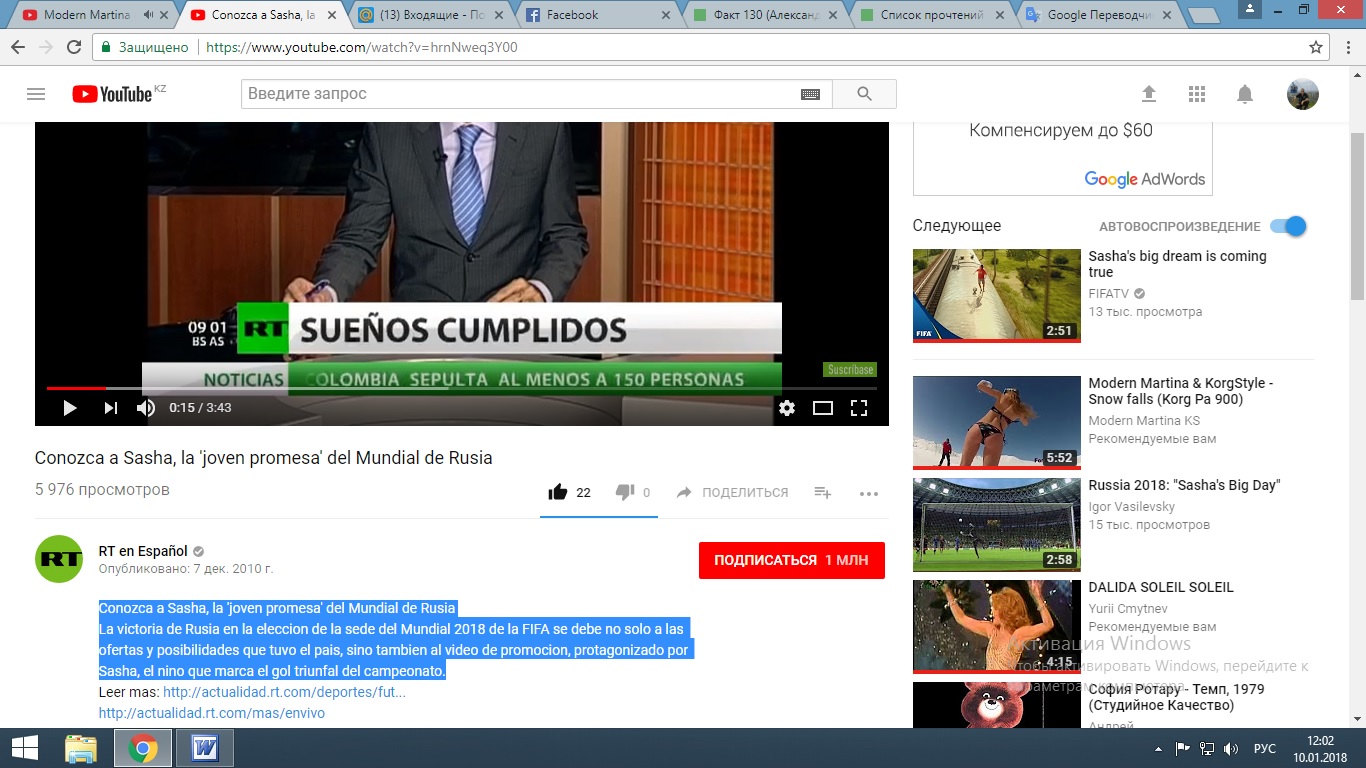
Task: Click the upload video icon
Action: 1149,94
